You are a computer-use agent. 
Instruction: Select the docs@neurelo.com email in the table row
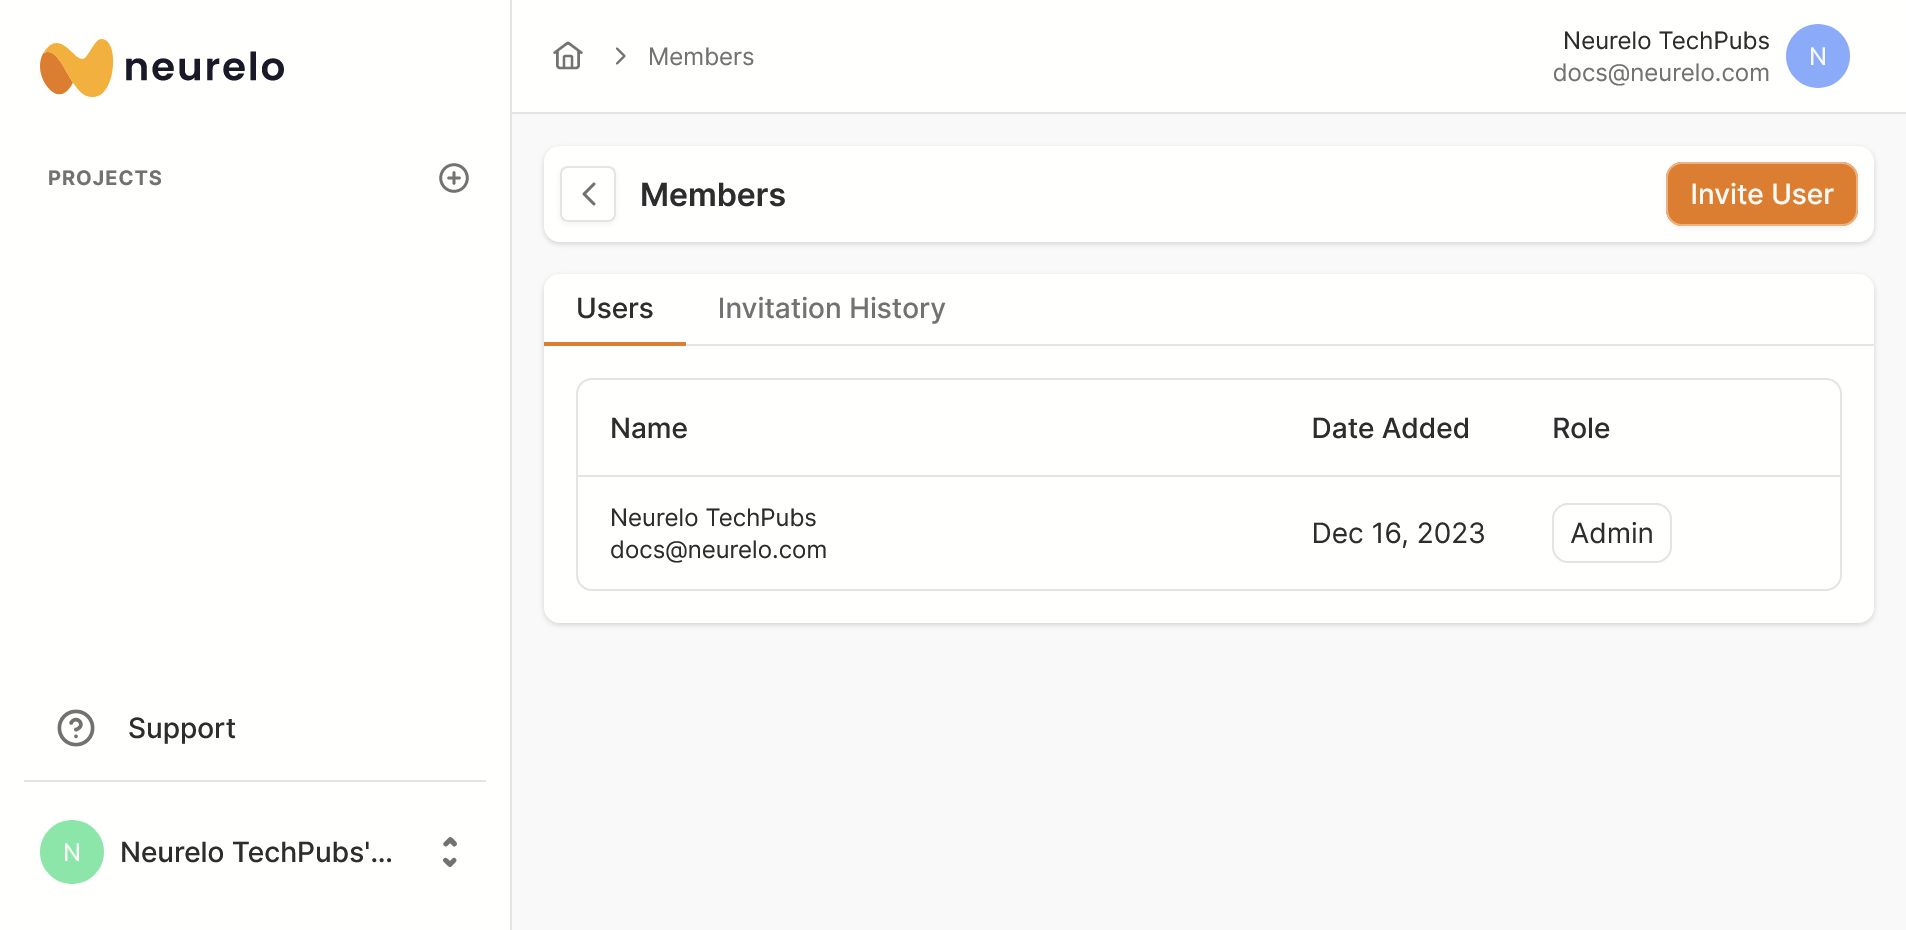click(718, 550)
